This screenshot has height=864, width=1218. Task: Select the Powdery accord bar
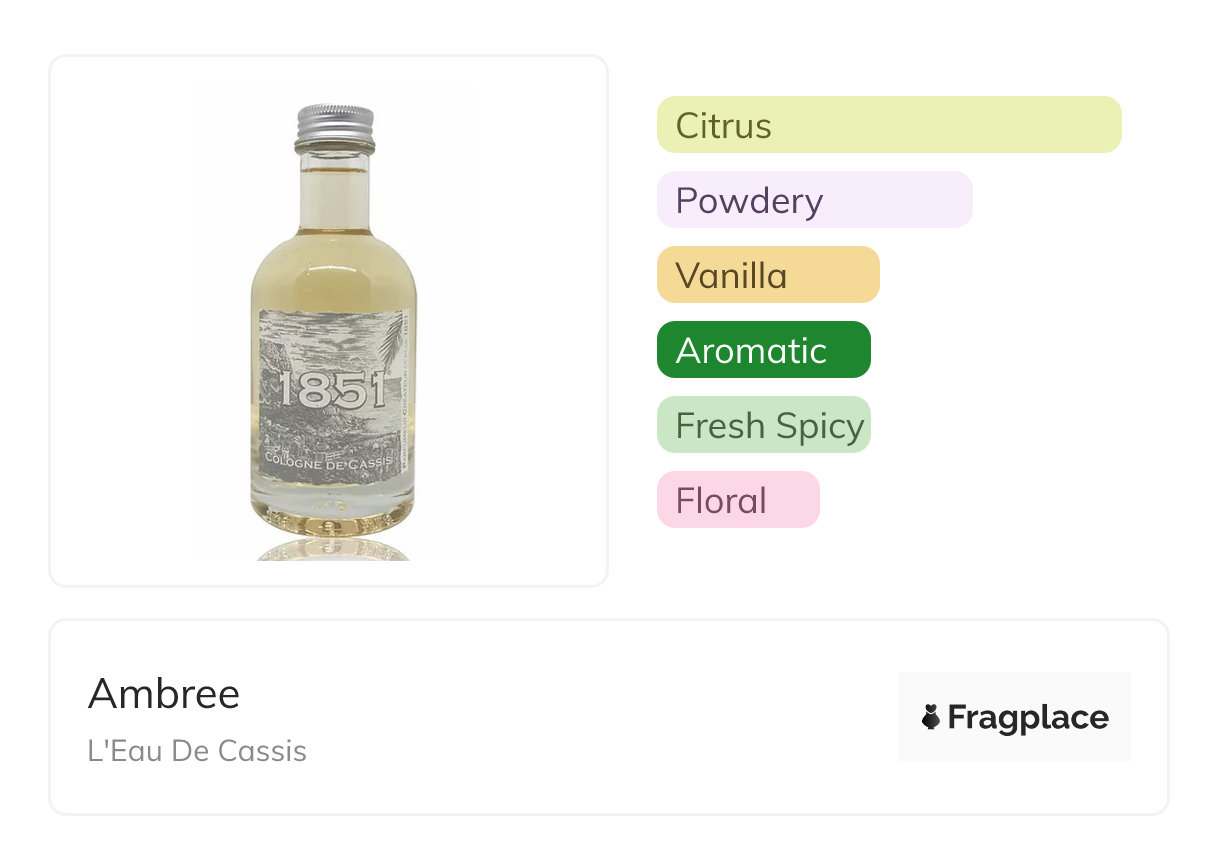[814, 200]
